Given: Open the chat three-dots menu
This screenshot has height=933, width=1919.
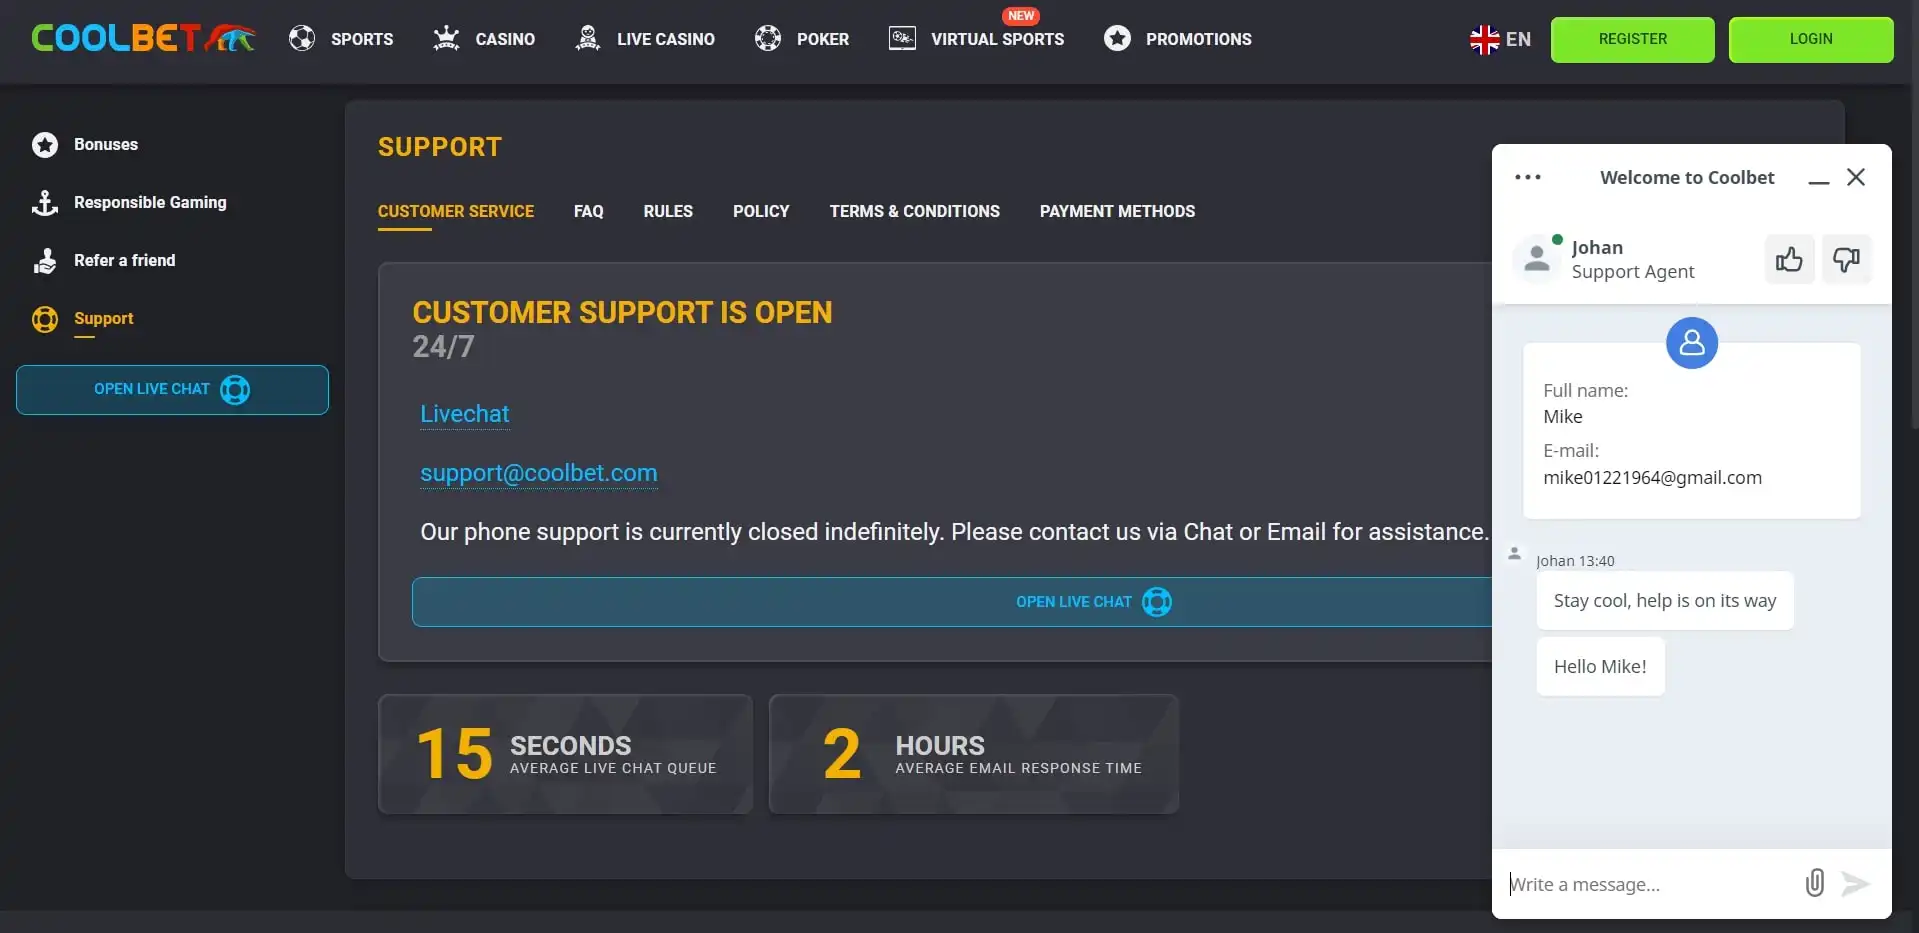Looking at the screenshot, I should [x=1528, y=177].
